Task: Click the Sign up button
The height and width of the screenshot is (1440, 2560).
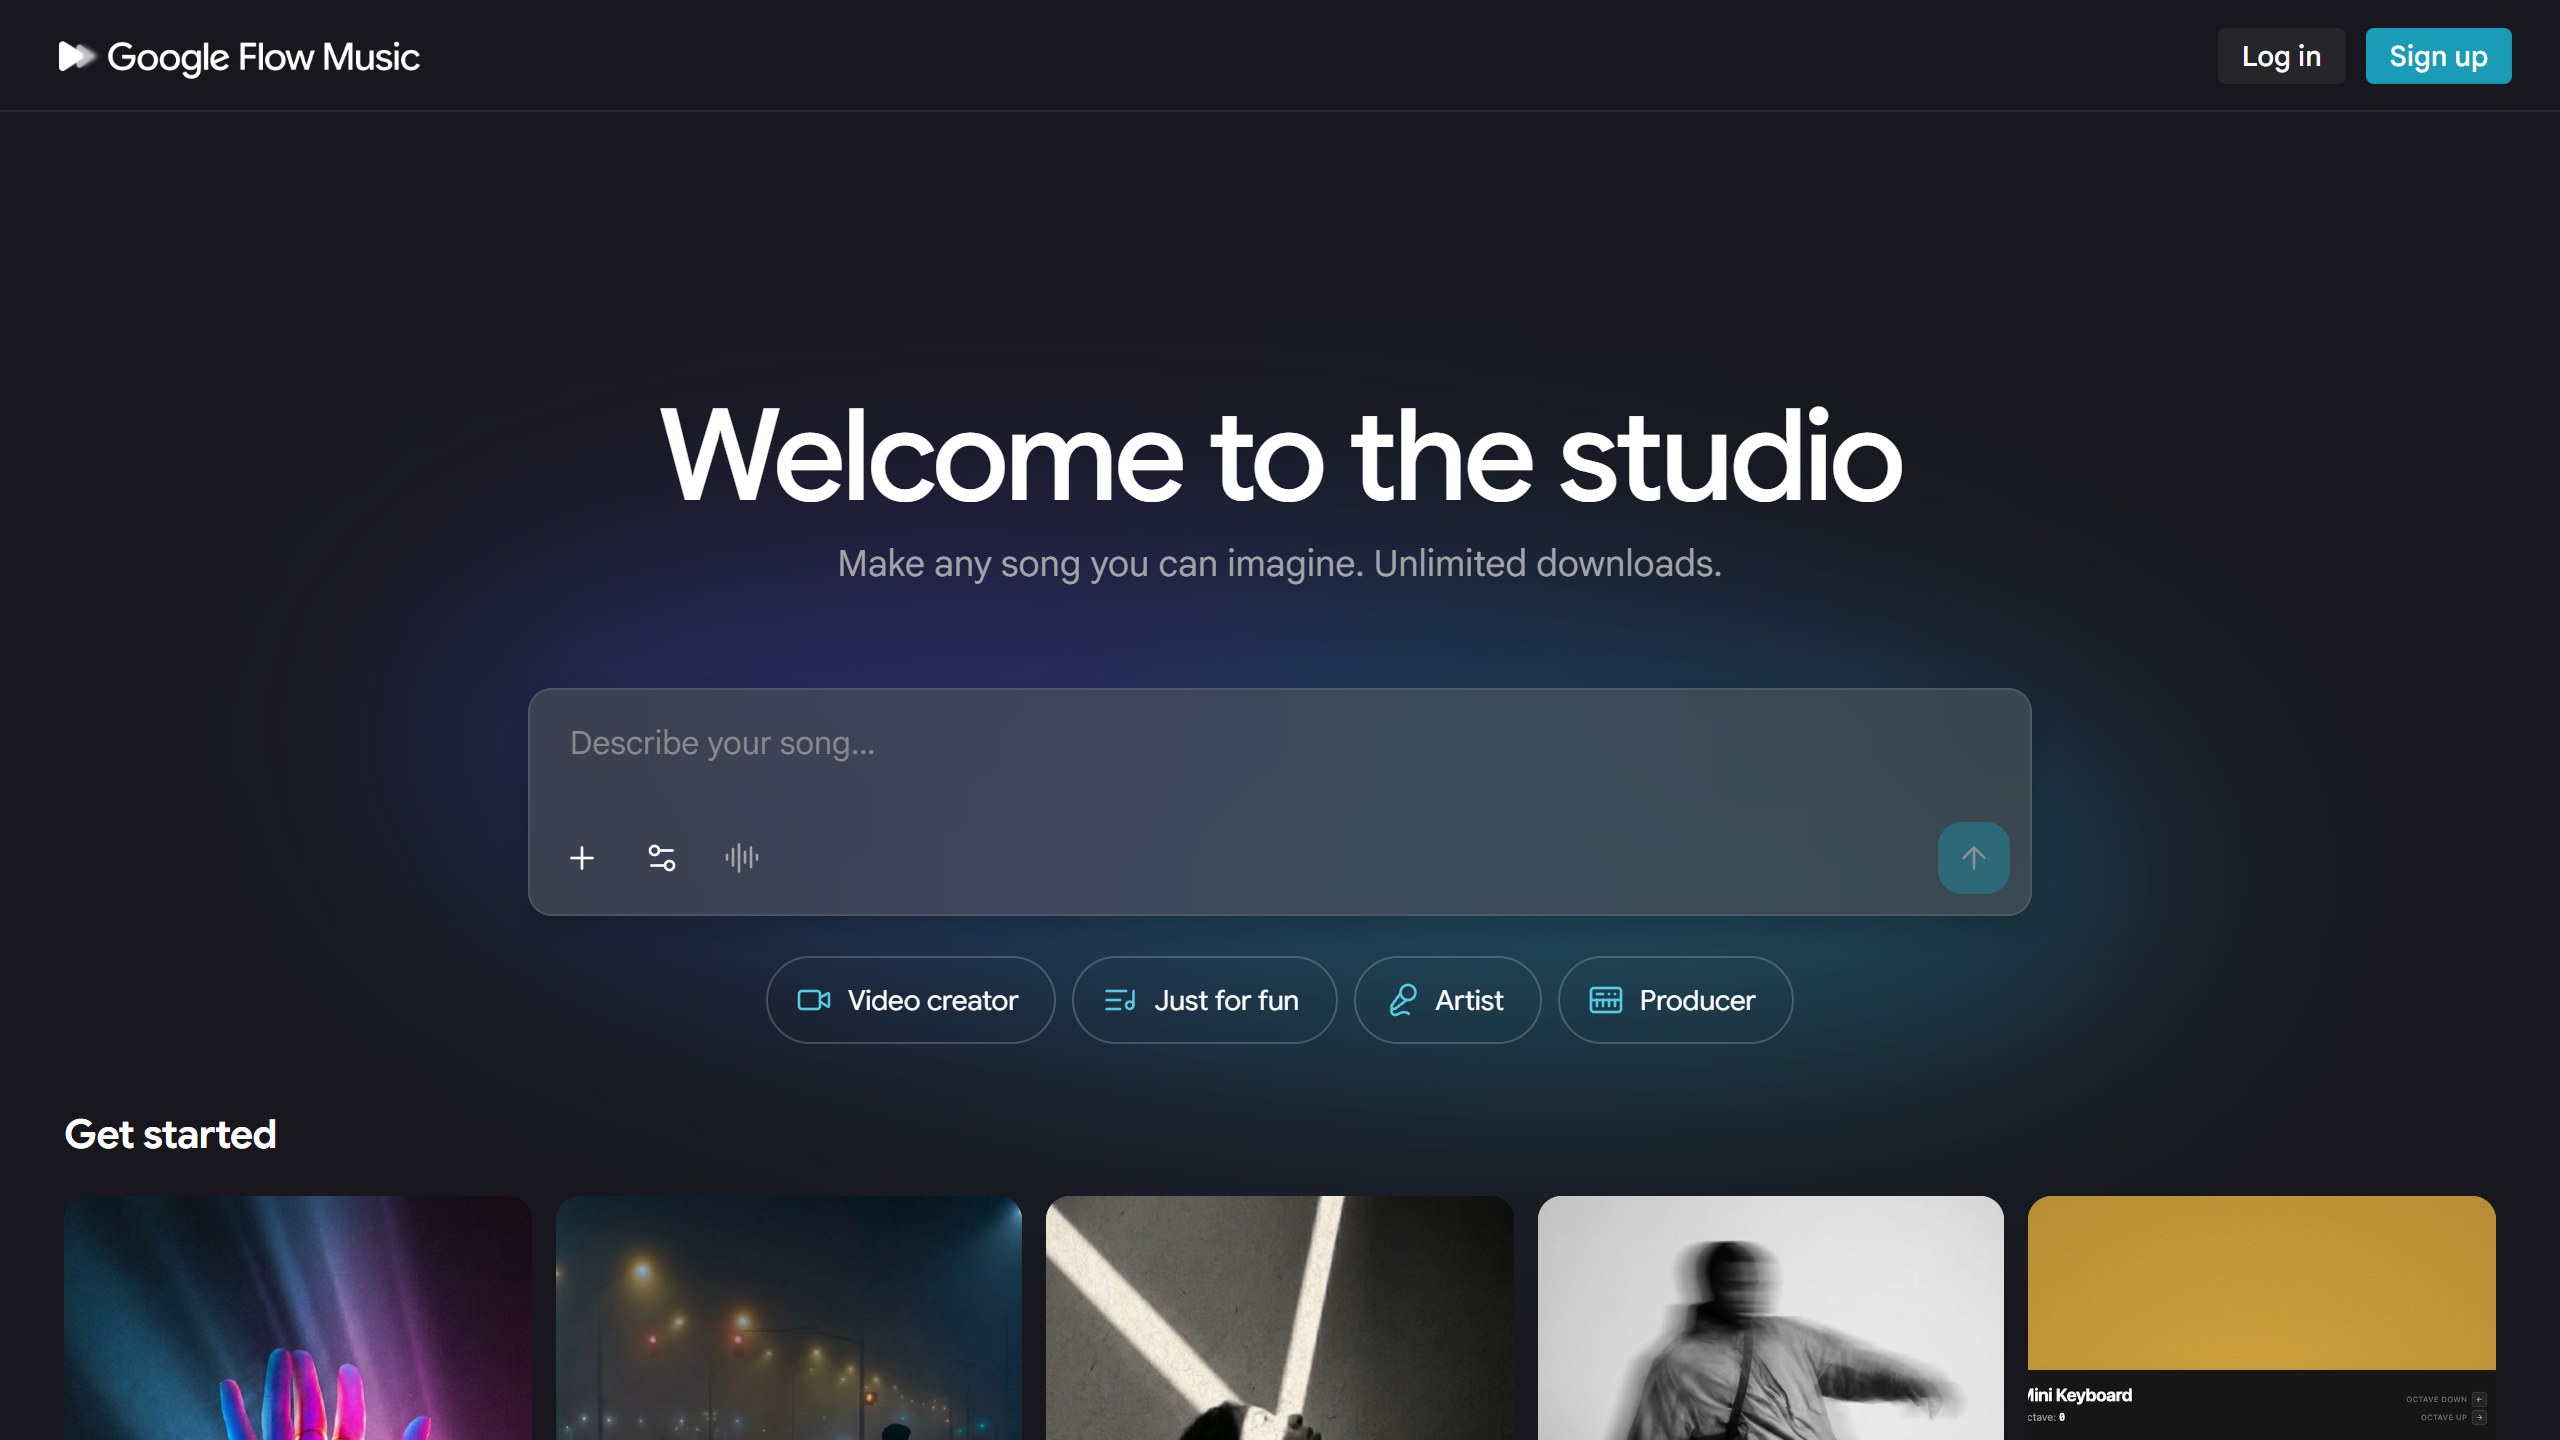Action: tap(2438, 56)
